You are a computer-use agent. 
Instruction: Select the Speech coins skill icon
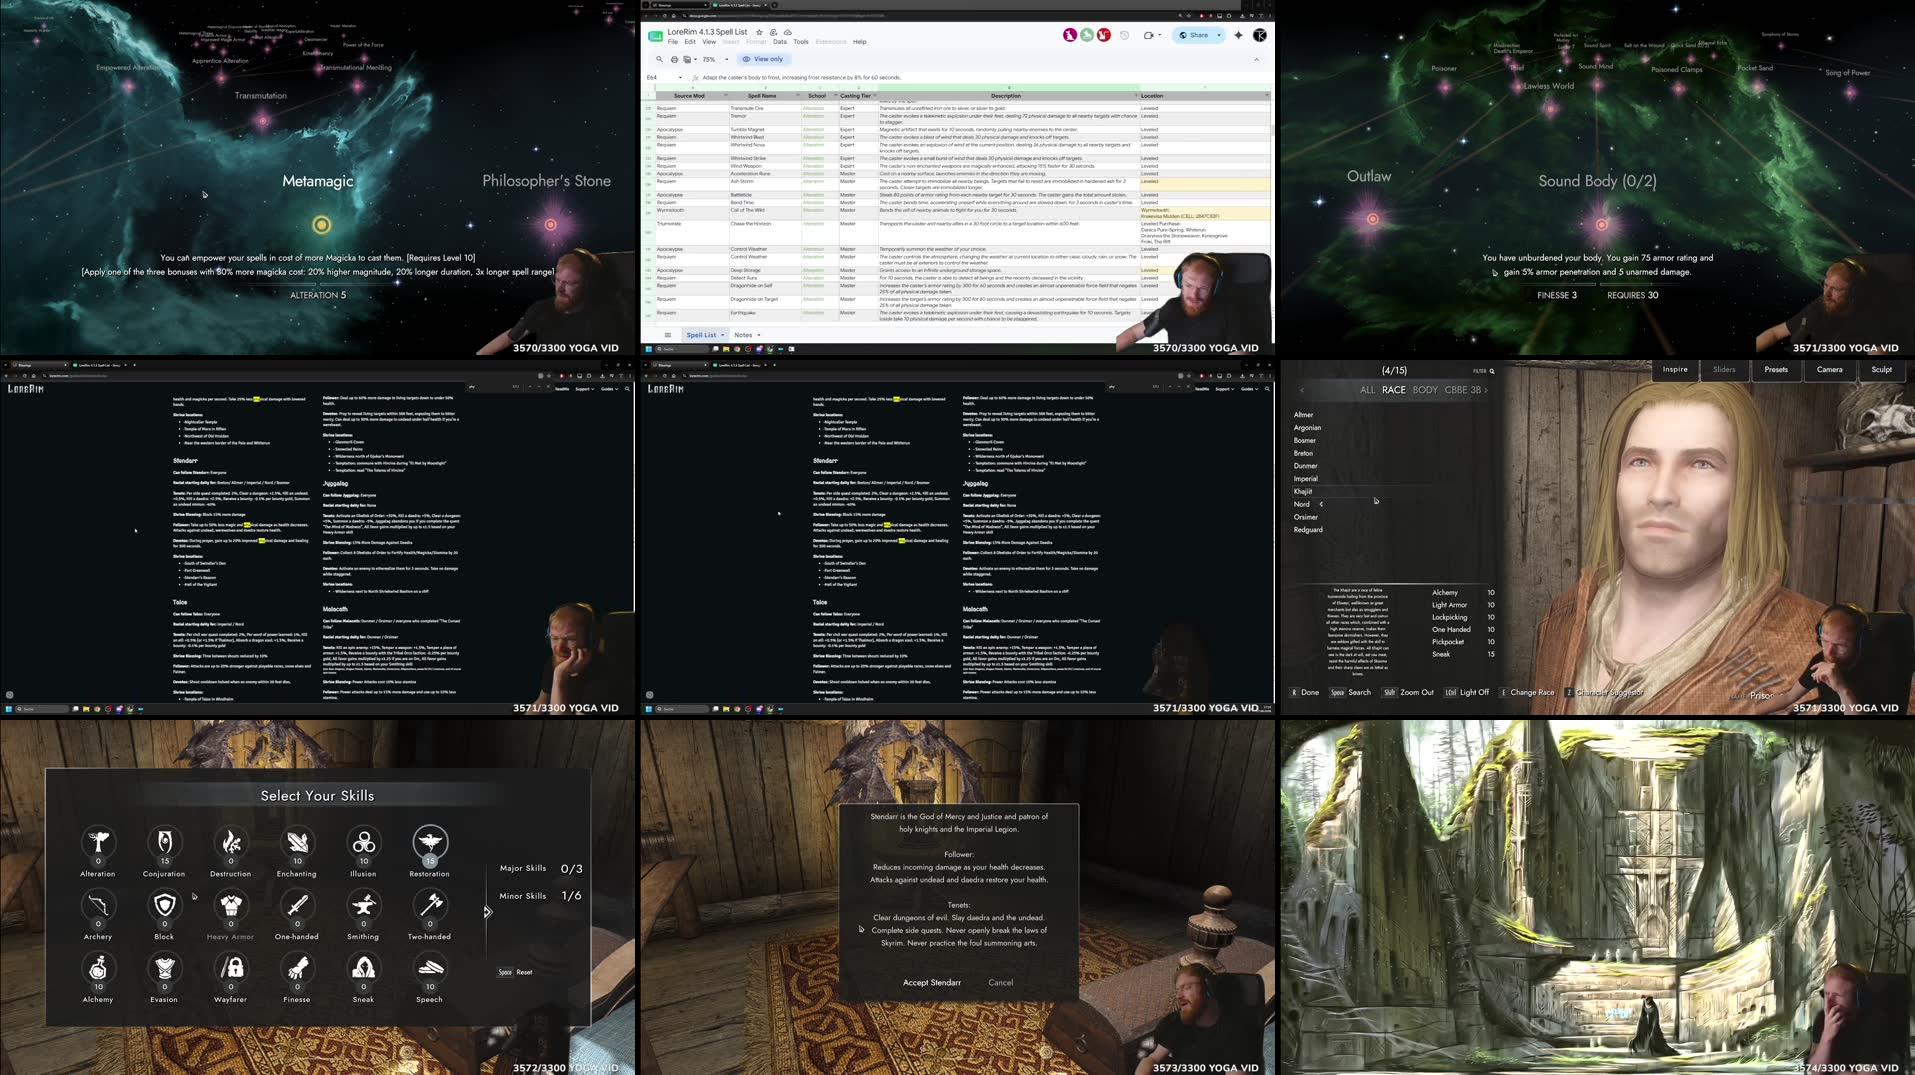[430, 968]
